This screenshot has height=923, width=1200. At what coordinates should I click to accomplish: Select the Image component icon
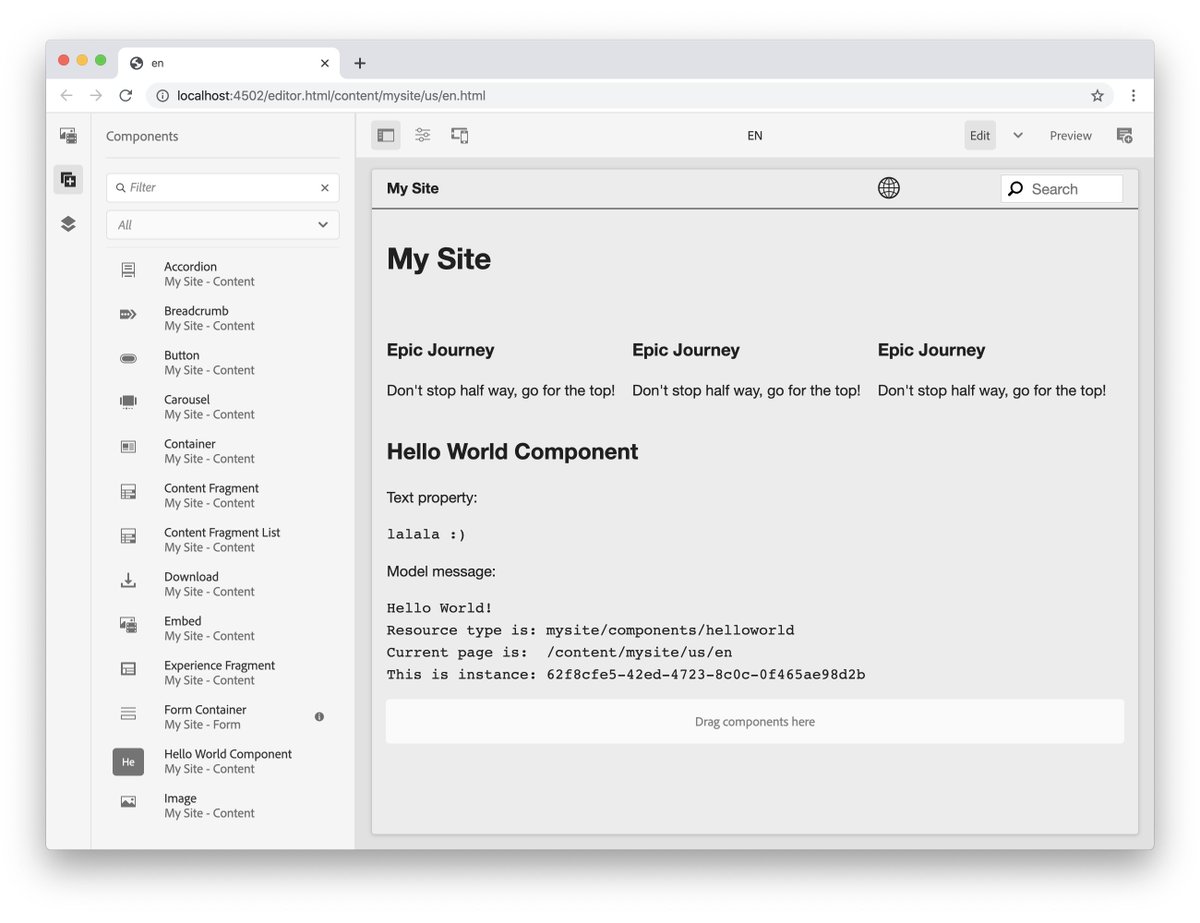coord(128,802)
